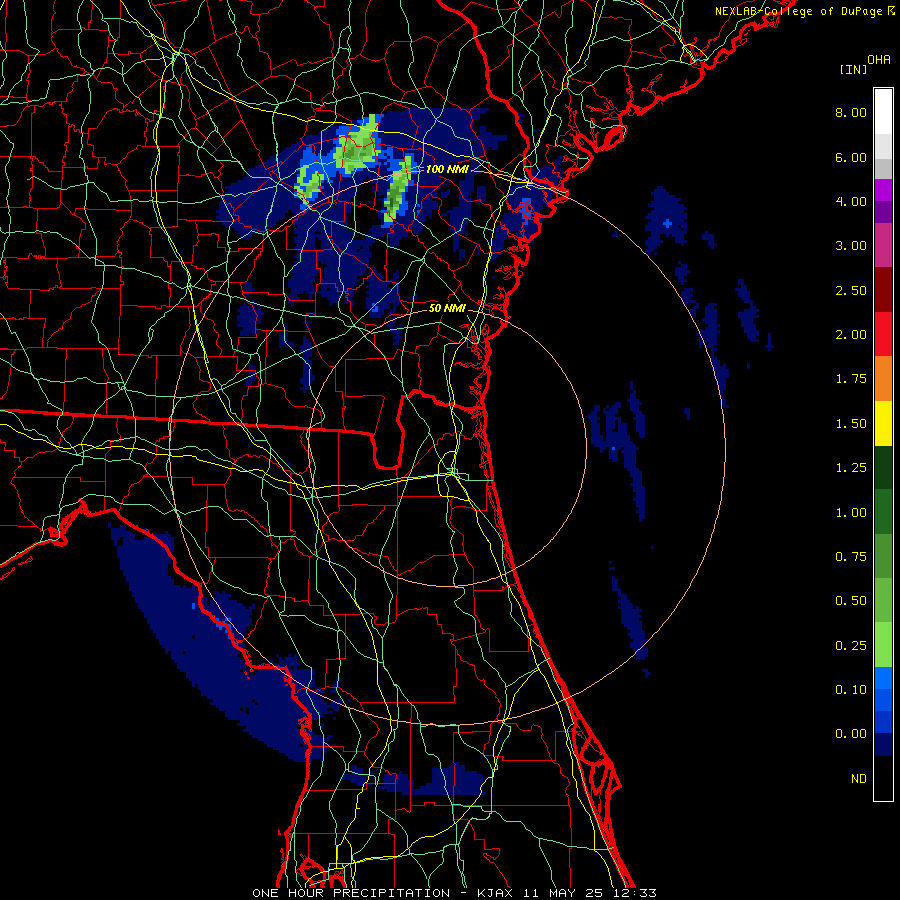Click the 100 NMI range ring label
Screen dimensions: 900x900
(447, 169)
